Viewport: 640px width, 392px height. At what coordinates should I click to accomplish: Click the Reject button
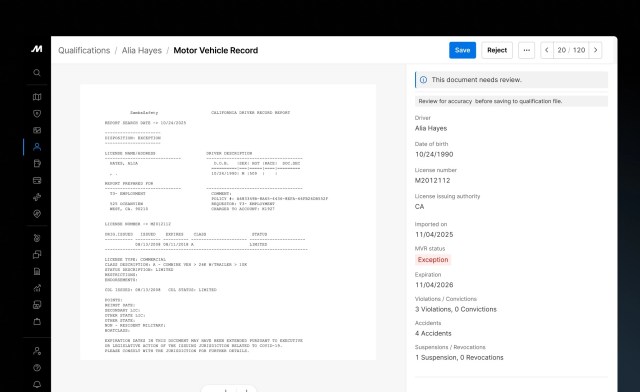[497, 50]
